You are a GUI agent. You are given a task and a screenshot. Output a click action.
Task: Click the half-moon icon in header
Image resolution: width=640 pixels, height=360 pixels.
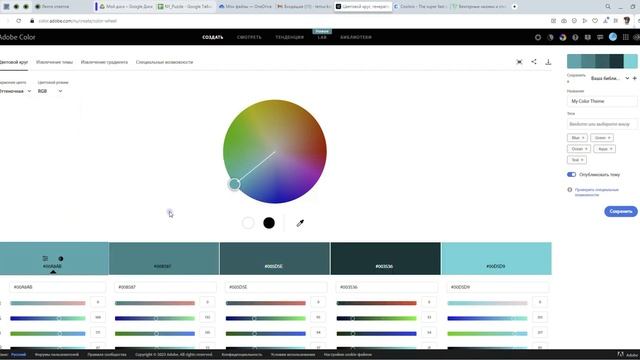tap(550, 37)
